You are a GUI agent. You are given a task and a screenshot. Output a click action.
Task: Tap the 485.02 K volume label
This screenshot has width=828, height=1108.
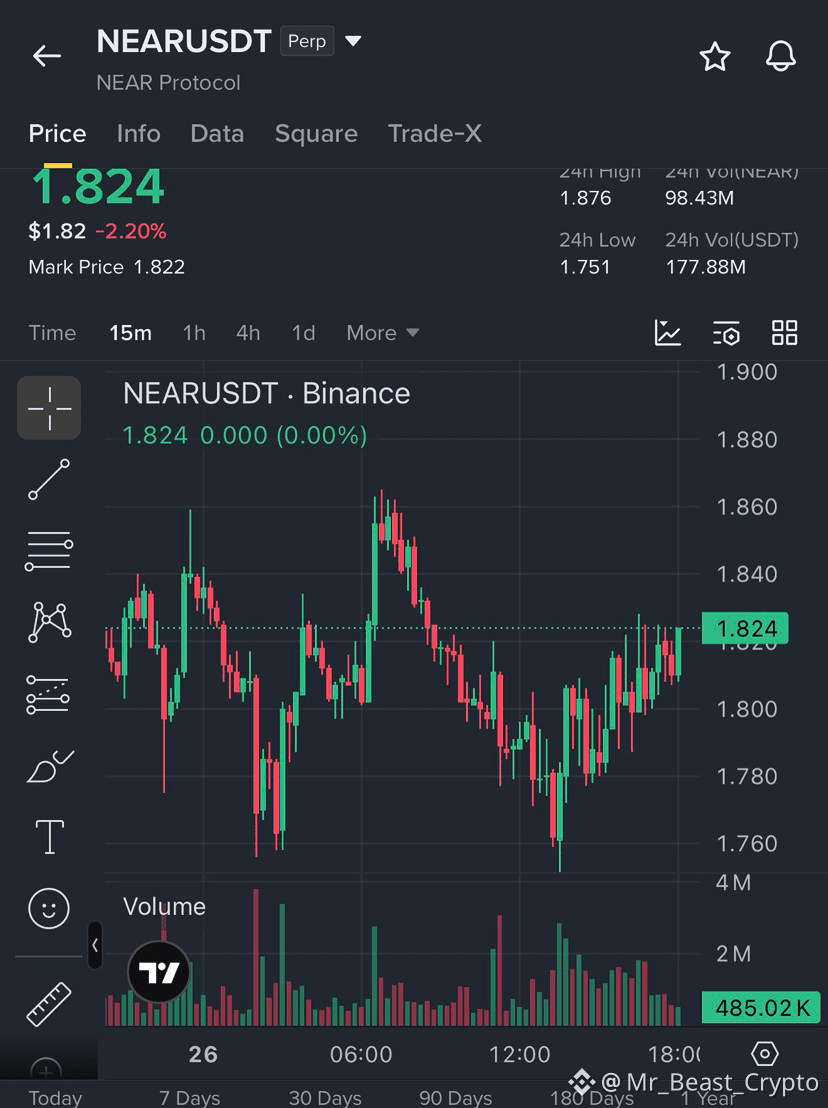[x=762, y=1008]
